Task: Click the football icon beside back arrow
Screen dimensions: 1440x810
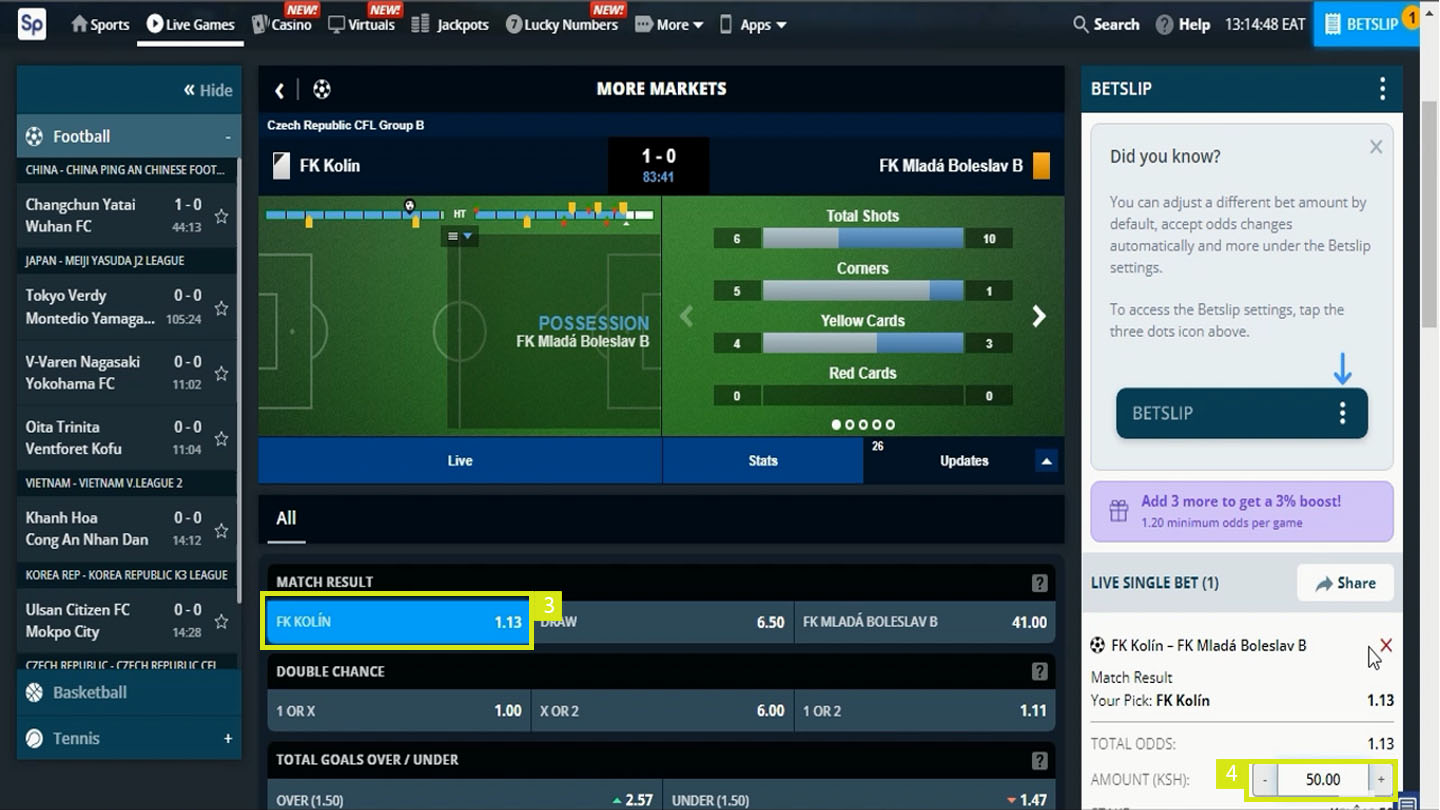Action: [321, 90]
